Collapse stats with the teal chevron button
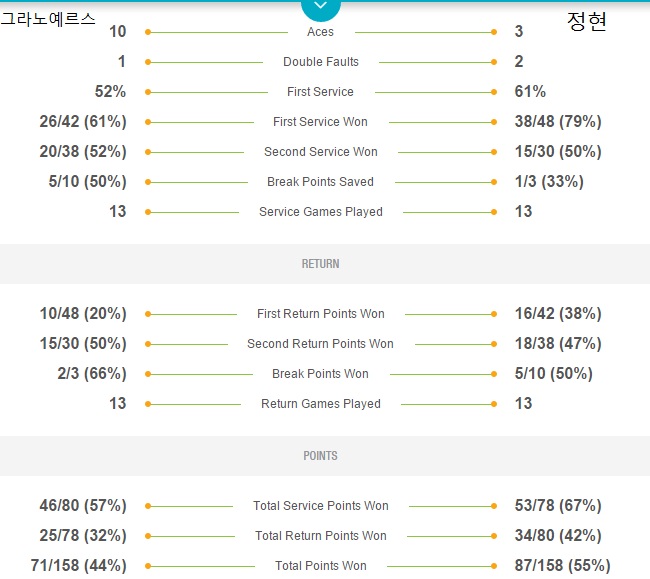Screen dimensions: 650x579 pos(320,9)
